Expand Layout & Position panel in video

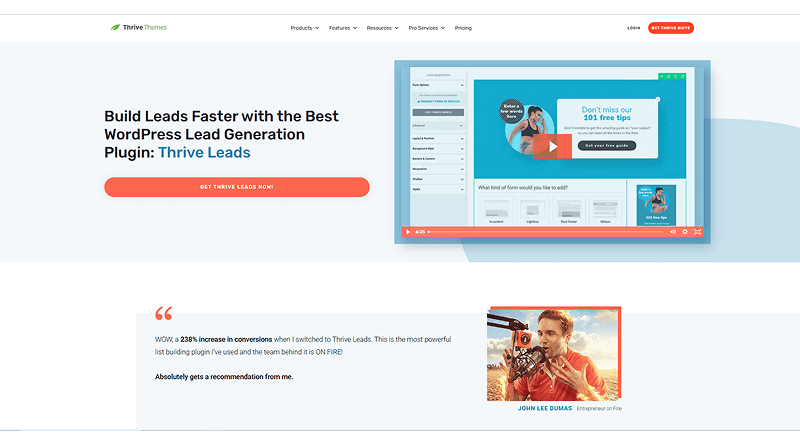(x=438, y=138)
